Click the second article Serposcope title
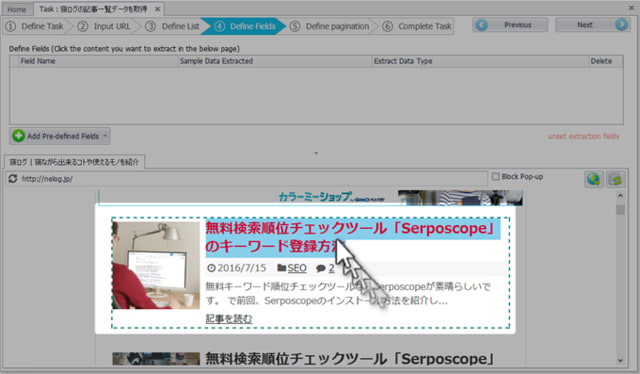Image resolution: width=640 pixels, height=374 pixels. 350,358
